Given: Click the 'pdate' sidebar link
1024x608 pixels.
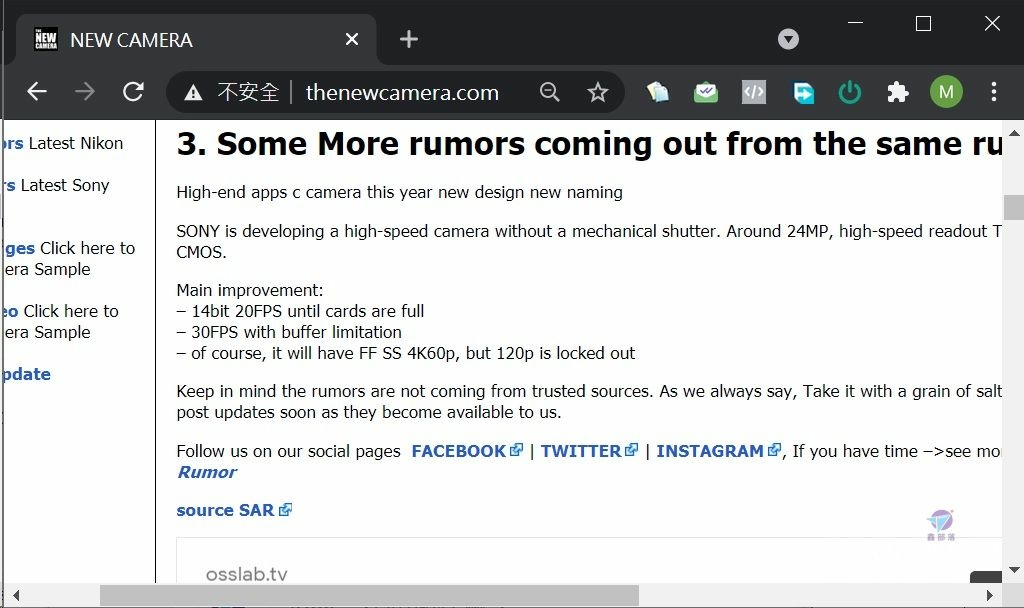Looking at the screenshot, I should [27, 374].
